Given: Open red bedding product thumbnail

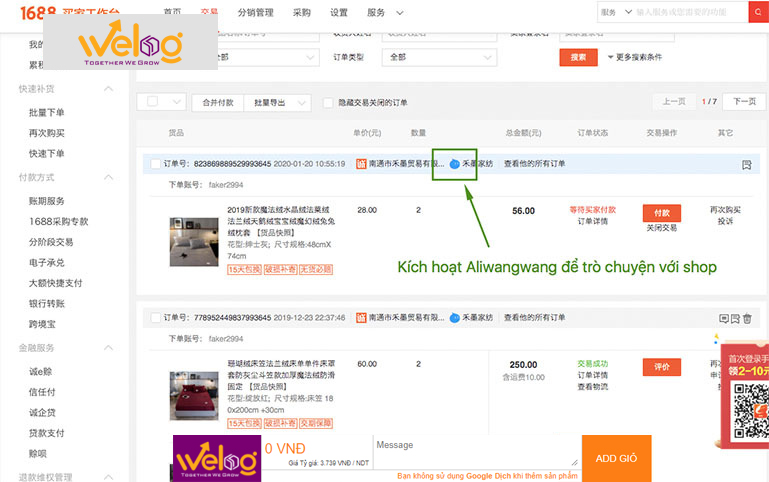Looking at the screenshot, I should (x=194, y=396).
